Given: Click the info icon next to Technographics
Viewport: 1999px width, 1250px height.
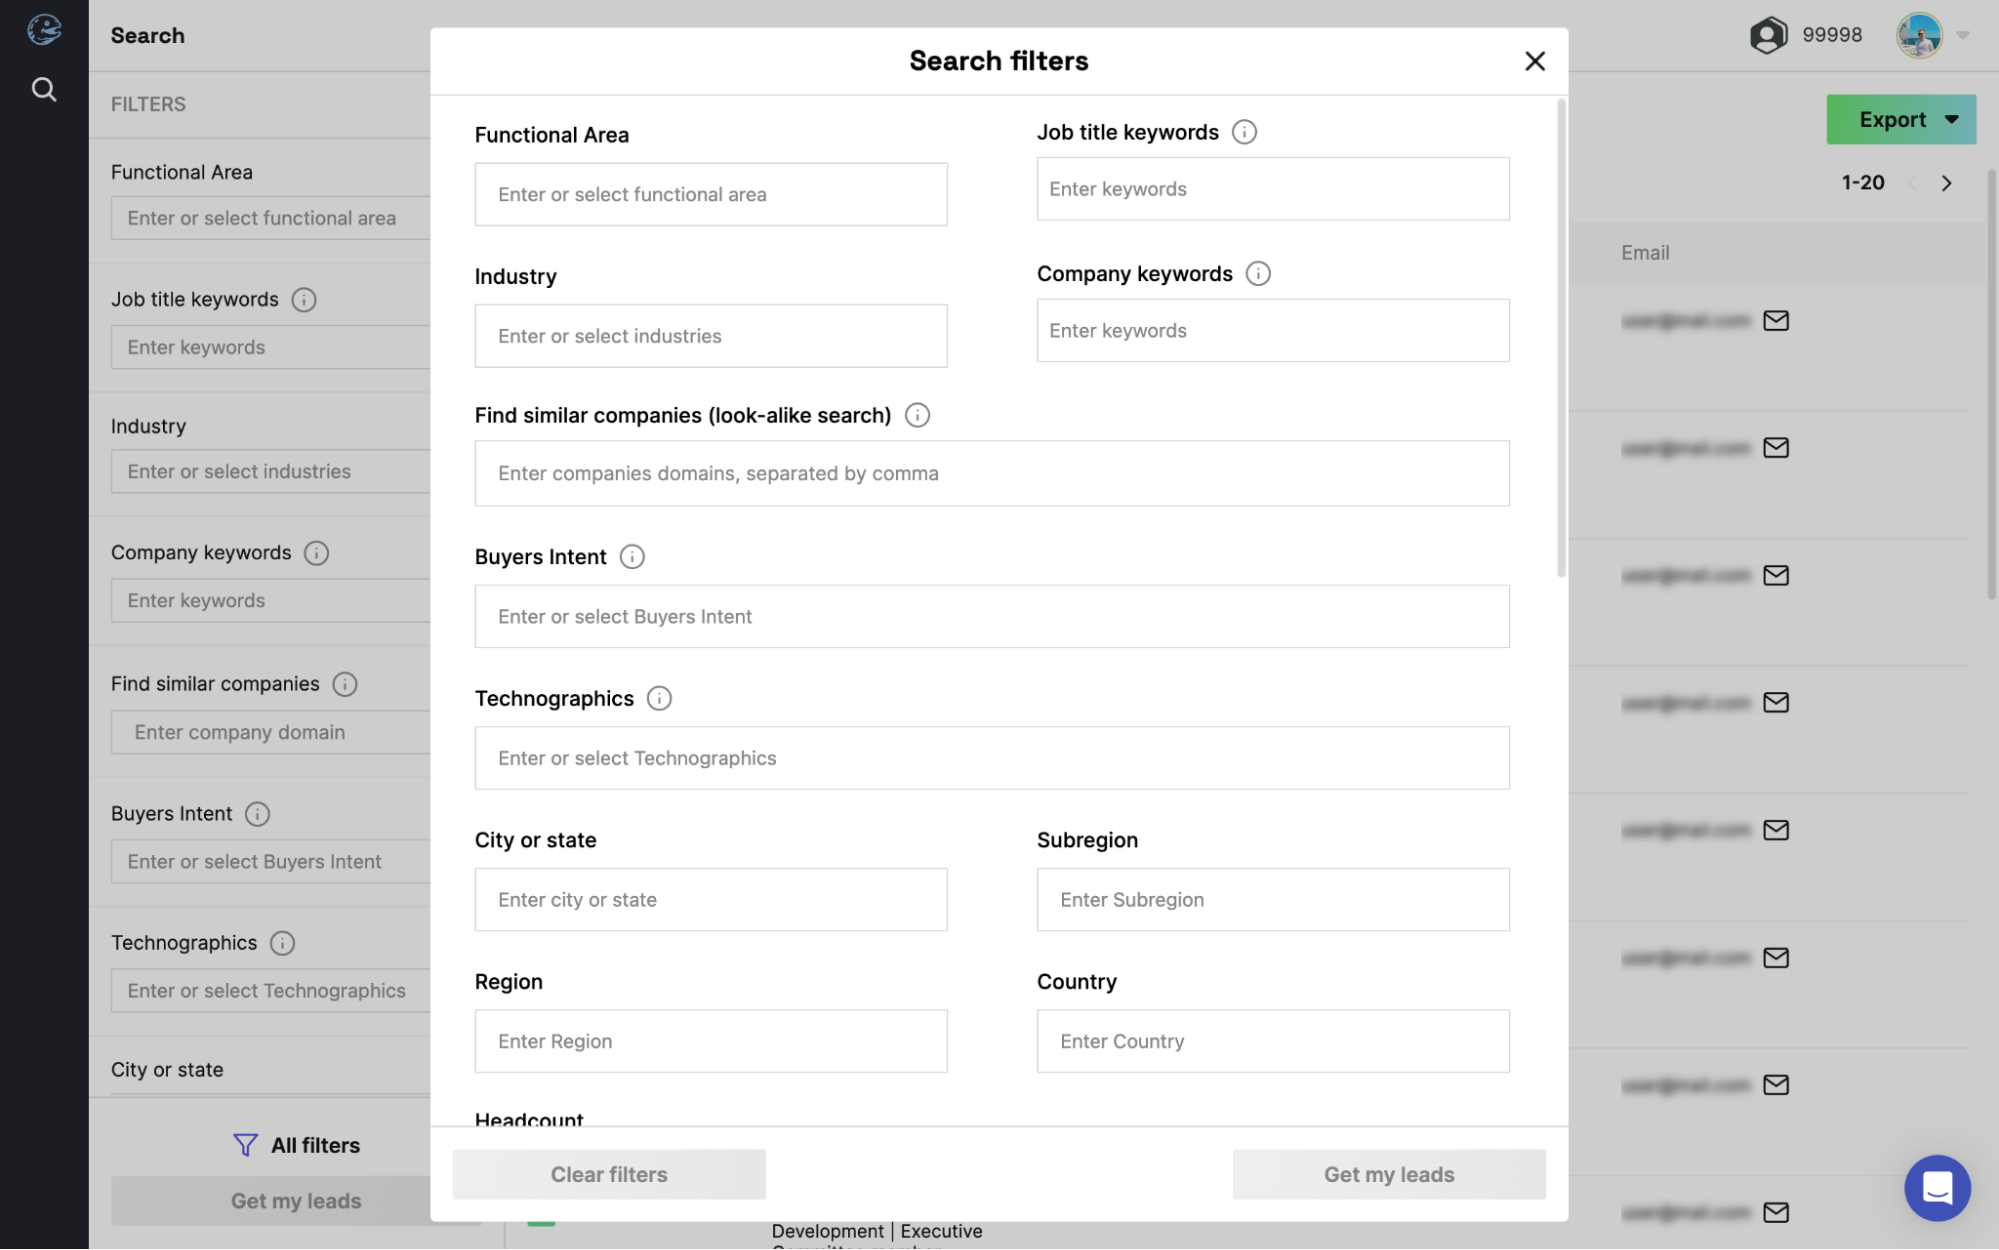Looking at the screenshot, I should pyautogui.click(x=658, y=698).
